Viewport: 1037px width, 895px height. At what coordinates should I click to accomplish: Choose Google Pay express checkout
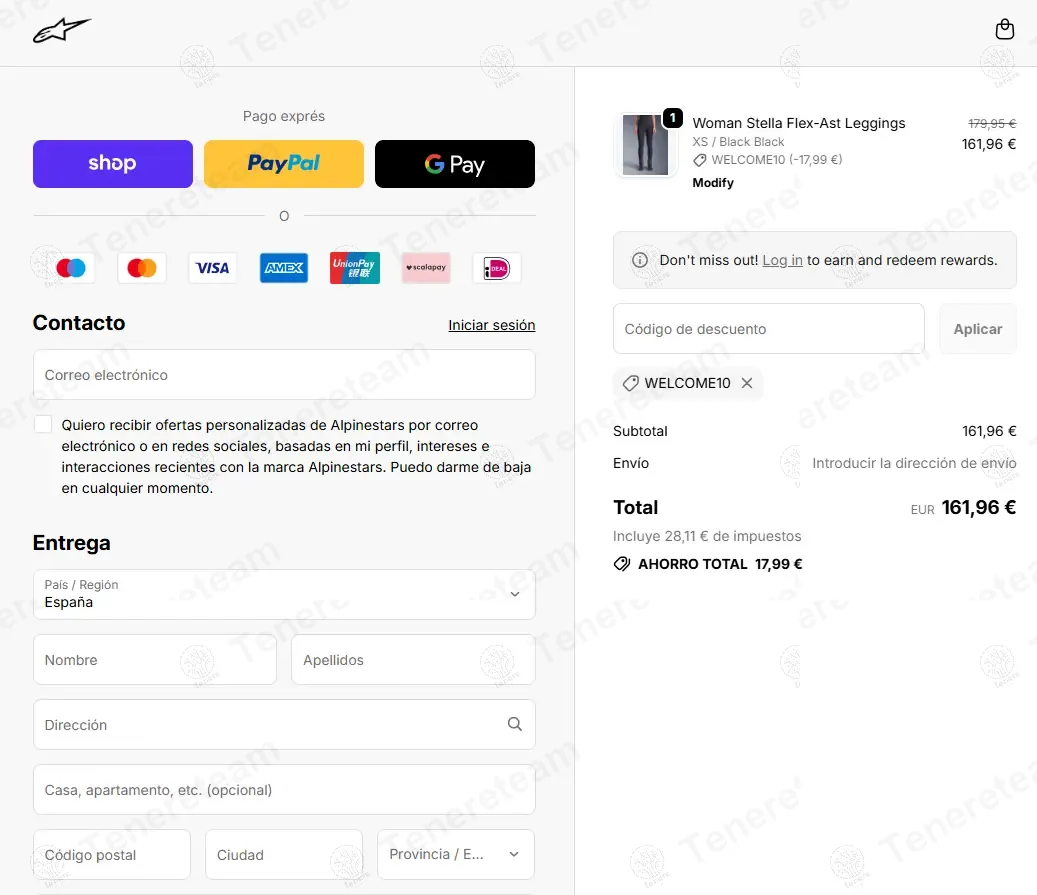coord(455,164)
